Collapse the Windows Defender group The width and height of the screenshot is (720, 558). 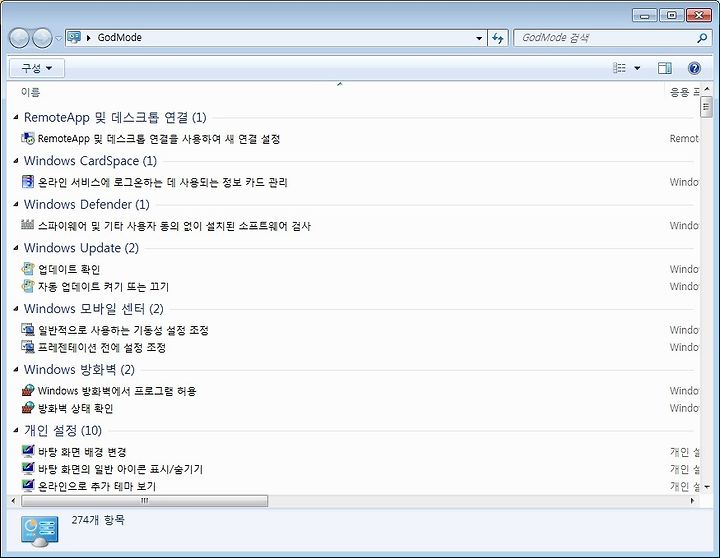(x=16, y=204)
